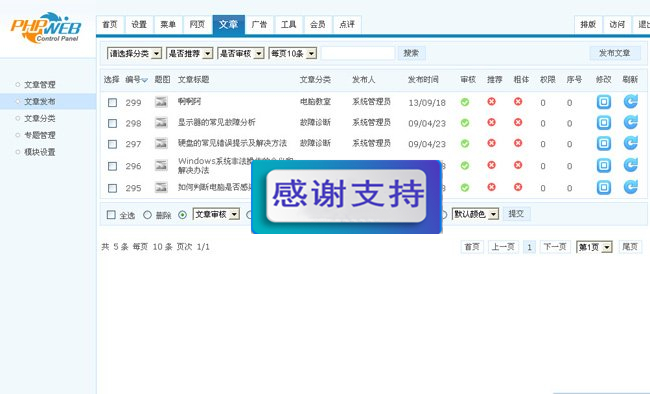
Task: Refresh article 295 with its refresh icon
Action: (631, 187)
